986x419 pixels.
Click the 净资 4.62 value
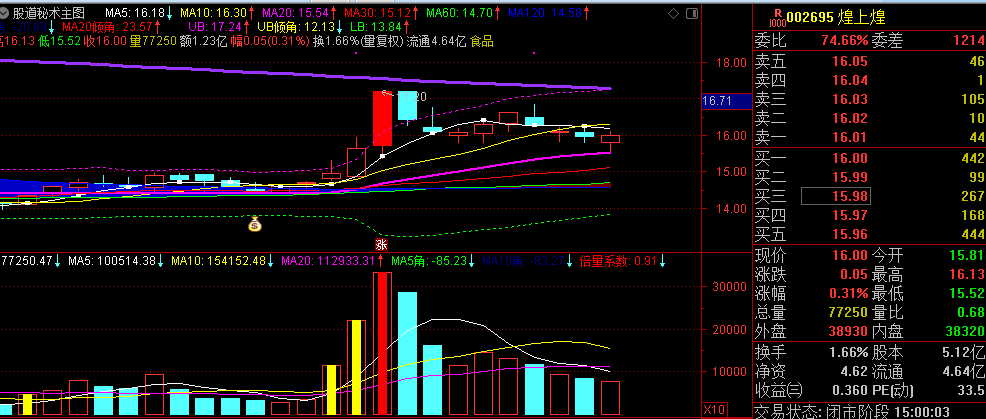(x=853, y=371)
